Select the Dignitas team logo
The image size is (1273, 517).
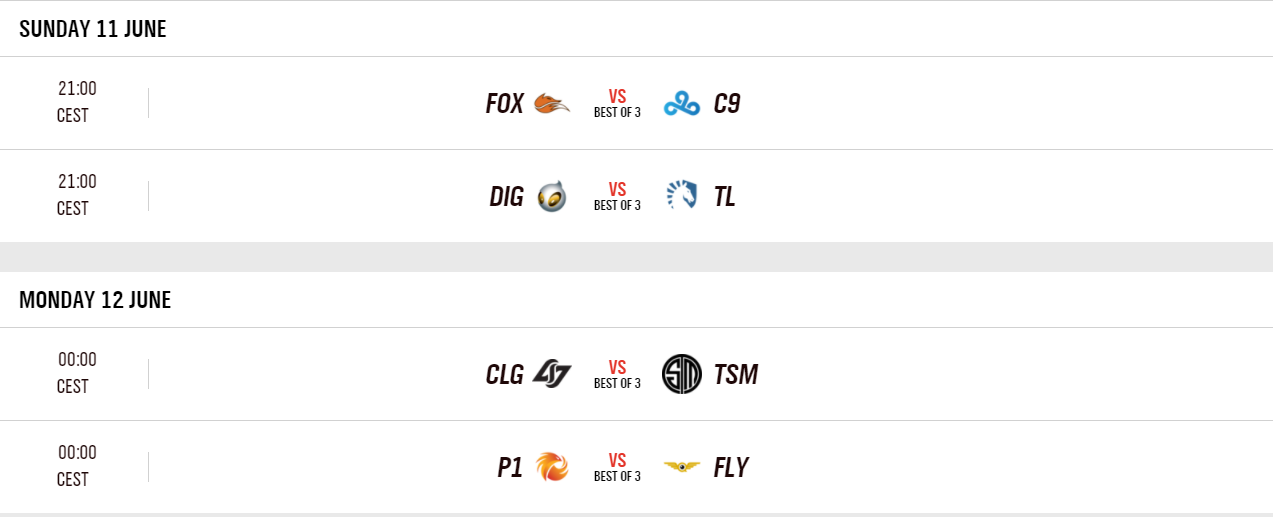click(x=552, y=197)
